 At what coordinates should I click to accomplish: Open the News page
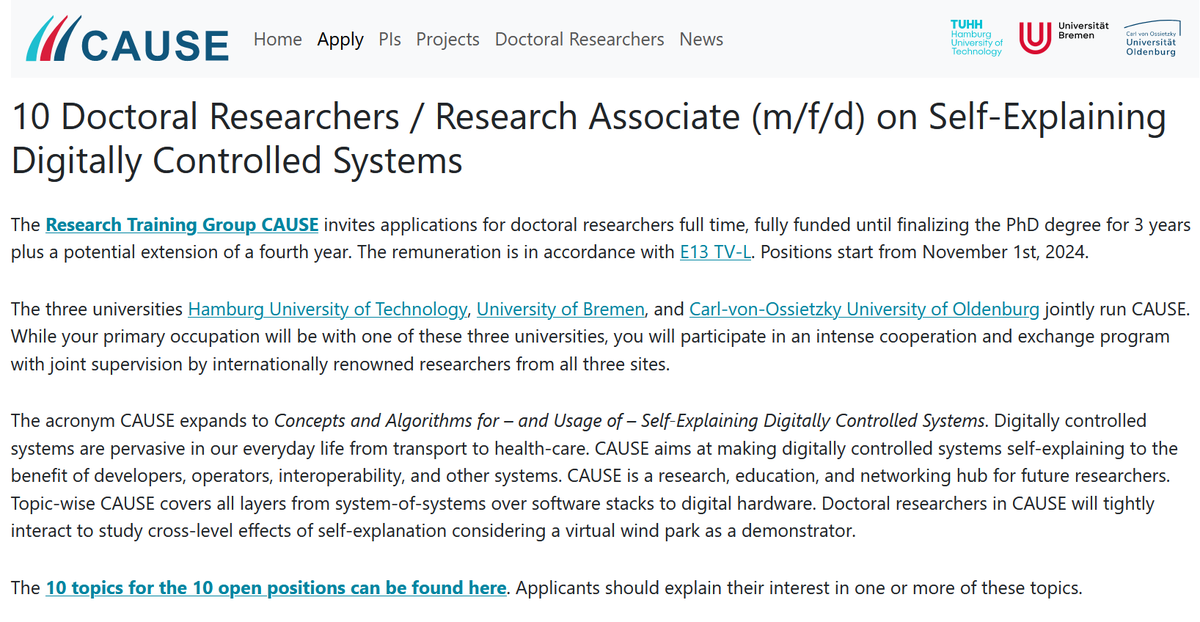[x=701, y=39]
